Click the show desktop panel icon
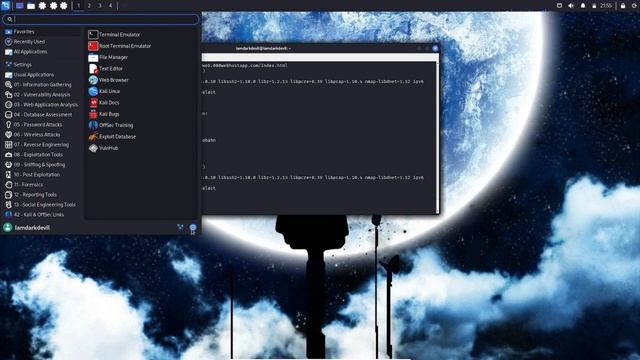This screenshot has width=640, height=360. tap(20, 6)
